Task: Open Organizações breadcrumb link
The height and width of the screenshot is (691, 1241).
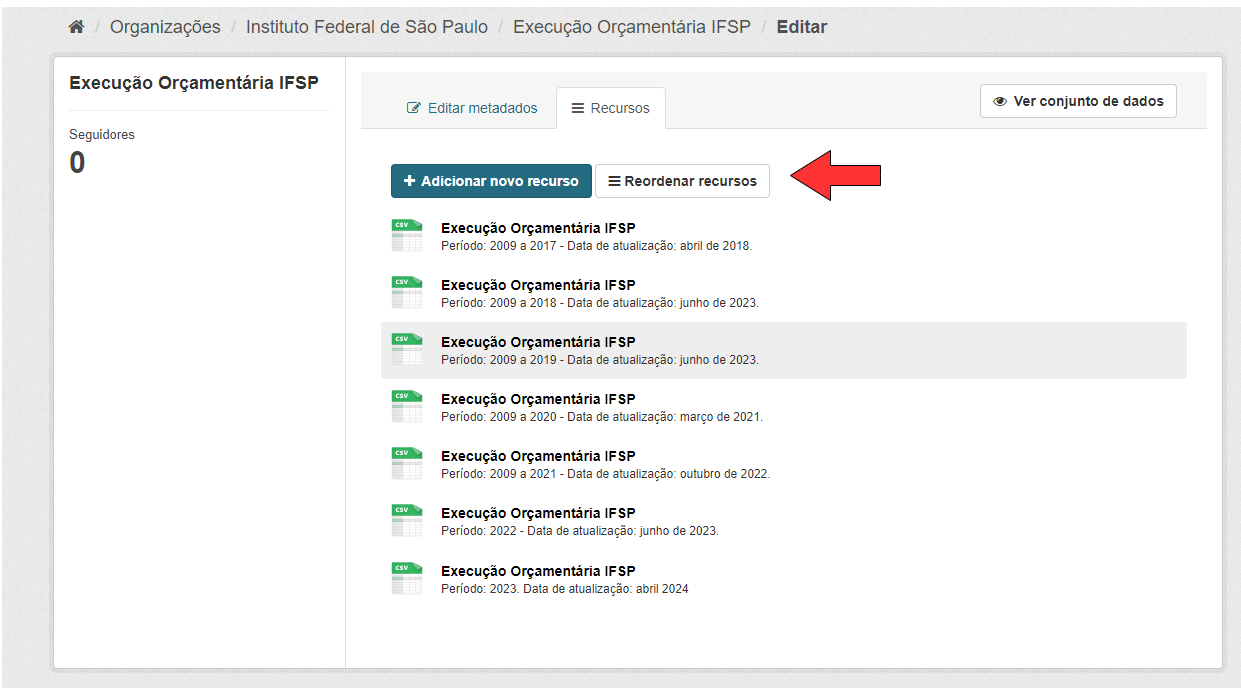Action: click(x=165, y=27)
